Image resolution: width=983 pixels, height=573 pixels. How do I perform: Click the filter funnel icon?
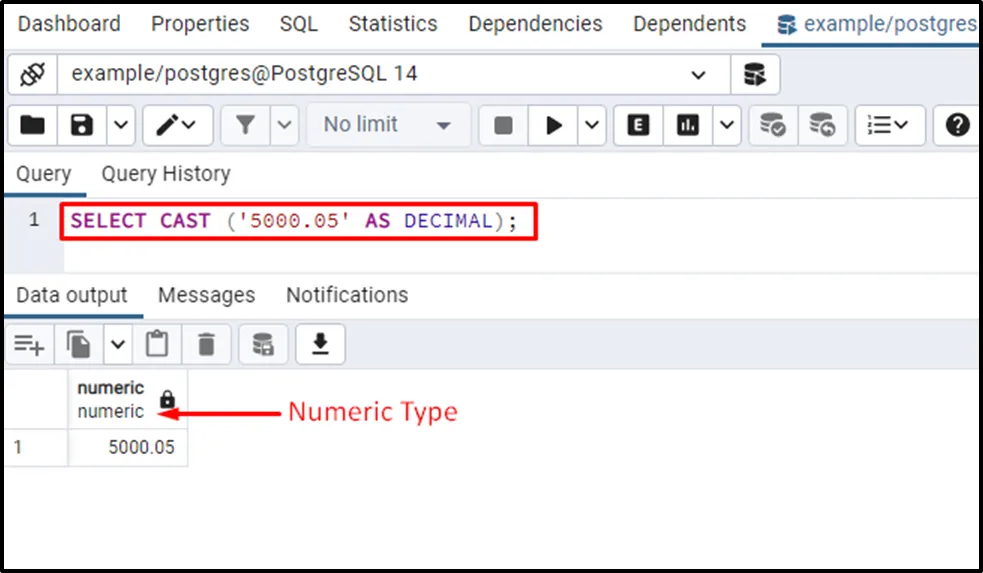click(x=246, y=125)
